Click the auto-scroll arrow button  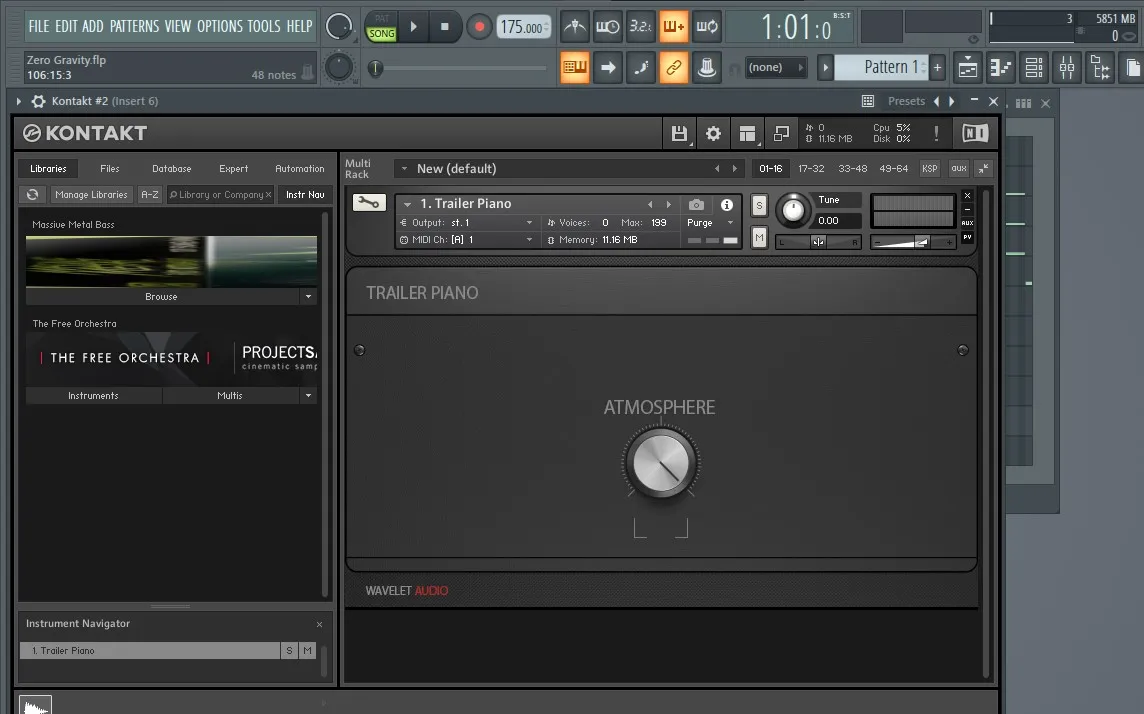pos(608,67)
